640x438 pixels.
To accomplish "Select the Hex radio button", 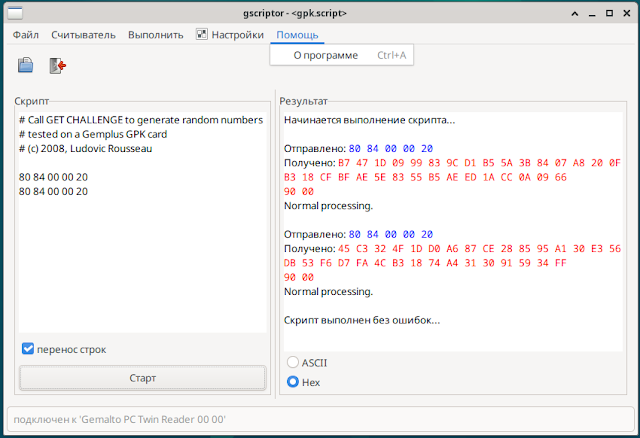I will pos(293,382).
